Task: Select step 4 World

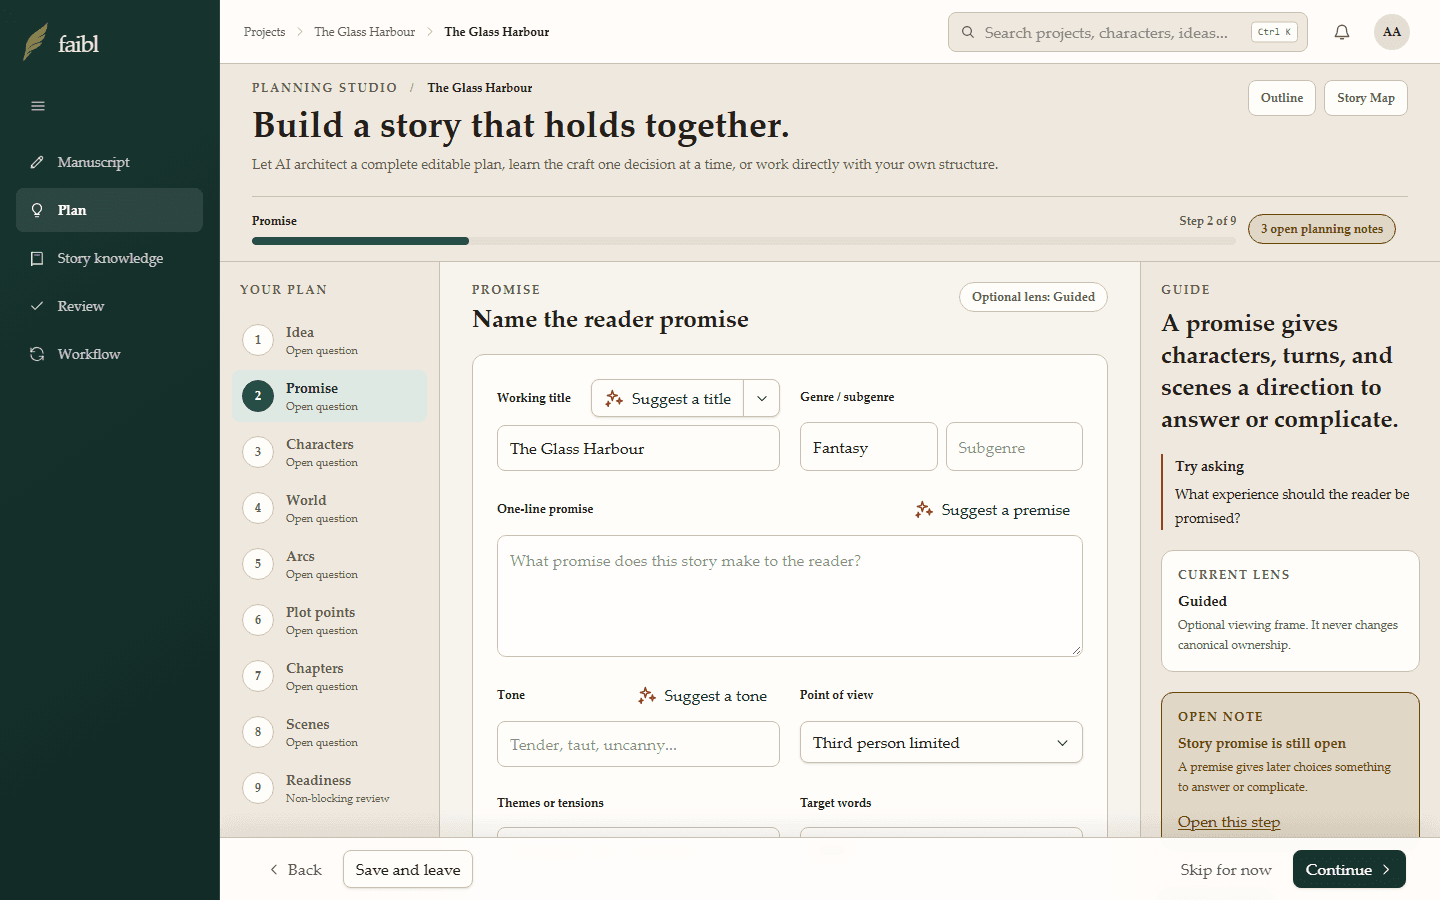Action: pos(329,508)
